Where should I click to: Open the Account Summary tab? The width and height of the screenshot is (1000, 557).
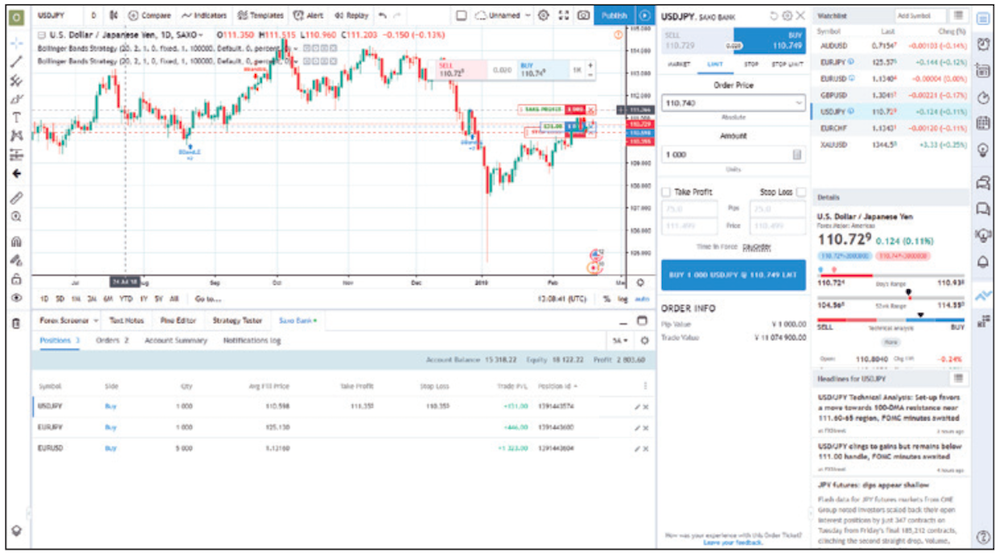coord(175,341)
